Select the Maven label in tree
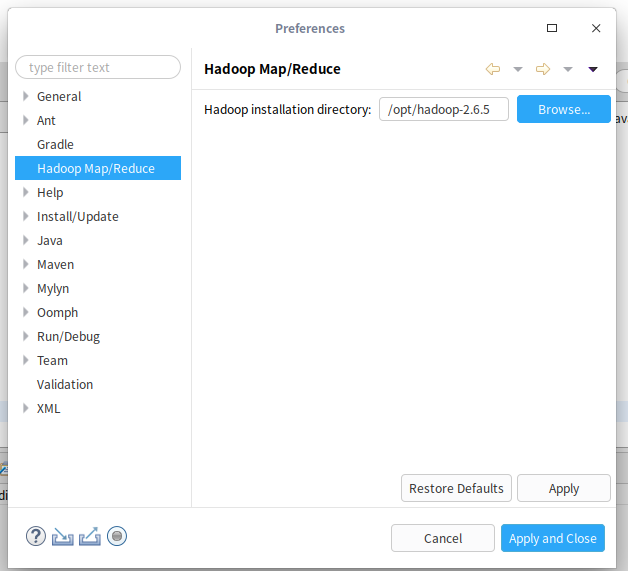Image resolution: width=628 pixels, height=571 pixels. [x=55, y=265]
